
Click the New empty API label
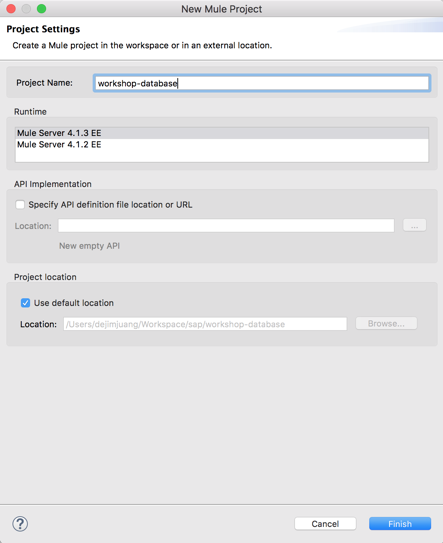point(89,246)
